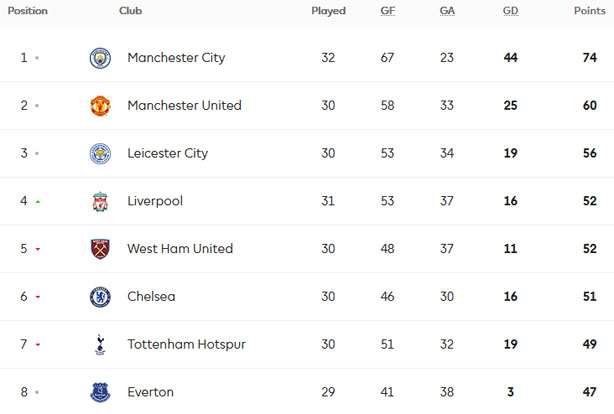The width and height of the screenshot is (614, 414).
Task: Click the Position column header
Action: [x=27, y=11]
